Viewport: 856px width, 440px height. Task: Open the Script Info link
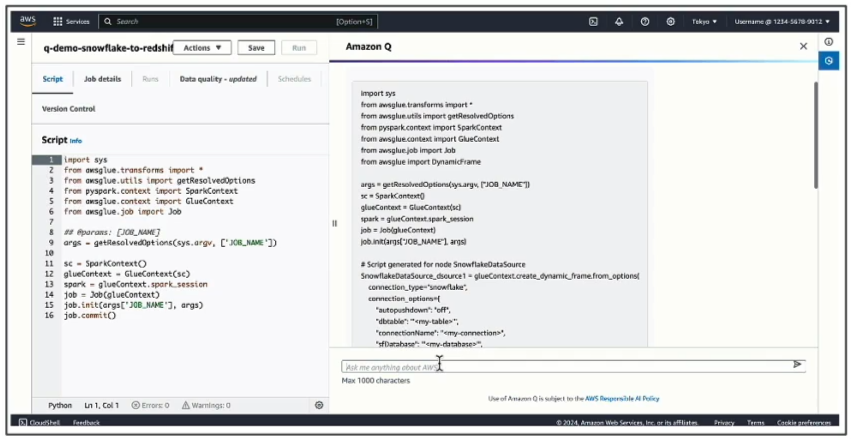click(x=76, y=141)
